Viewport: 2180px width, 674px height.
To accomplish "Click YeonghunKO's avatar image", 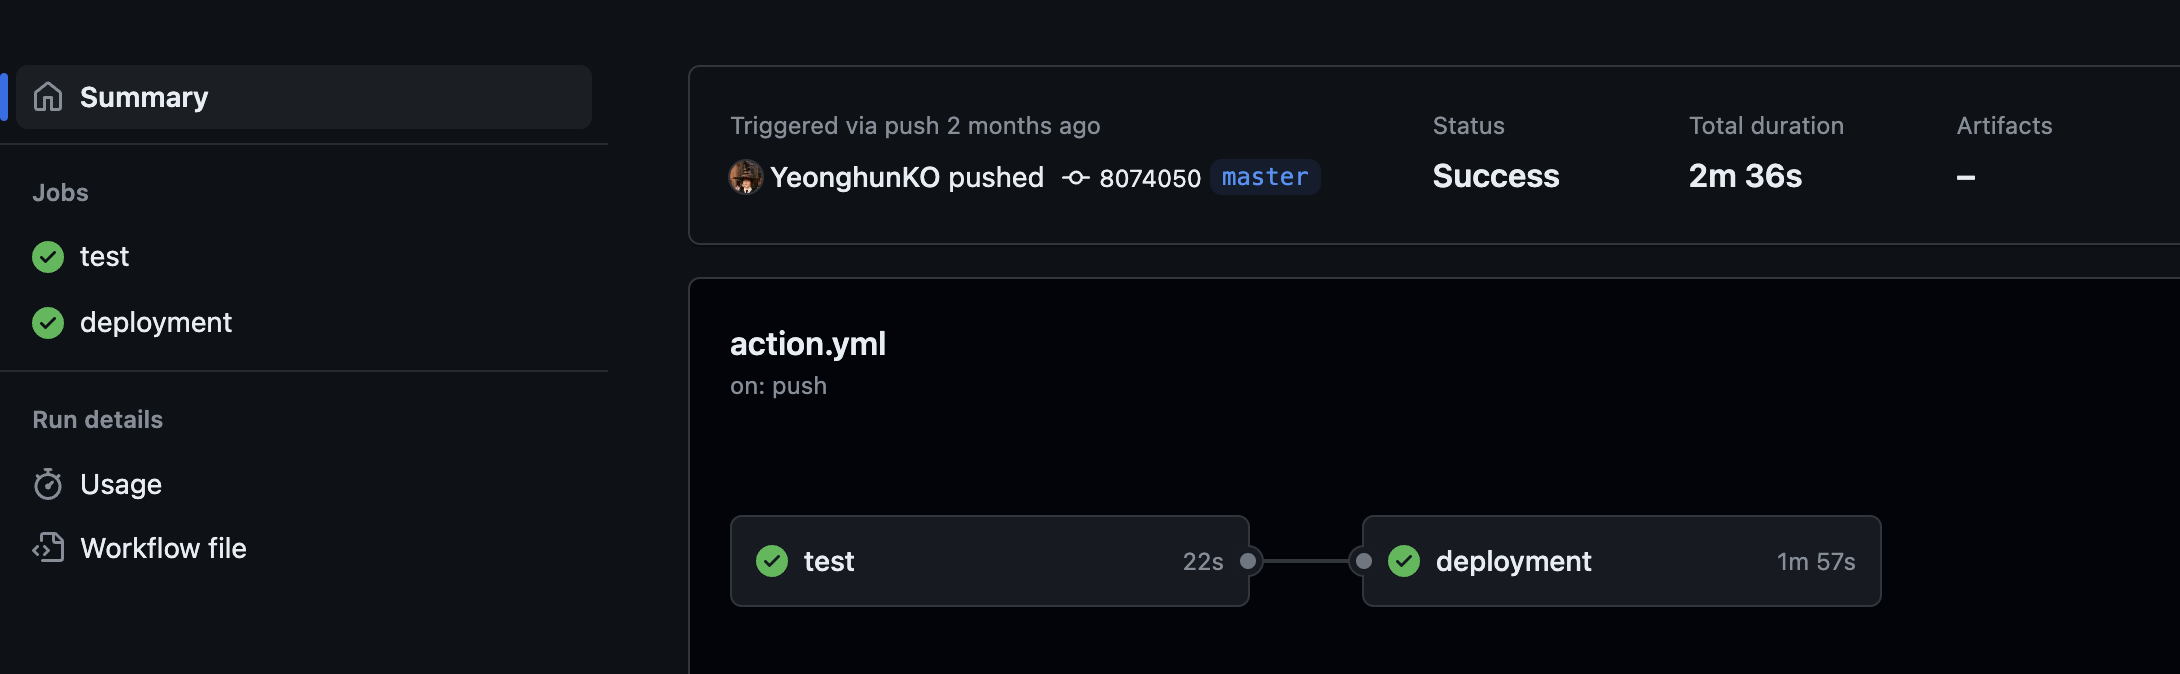I will [746, 177].
